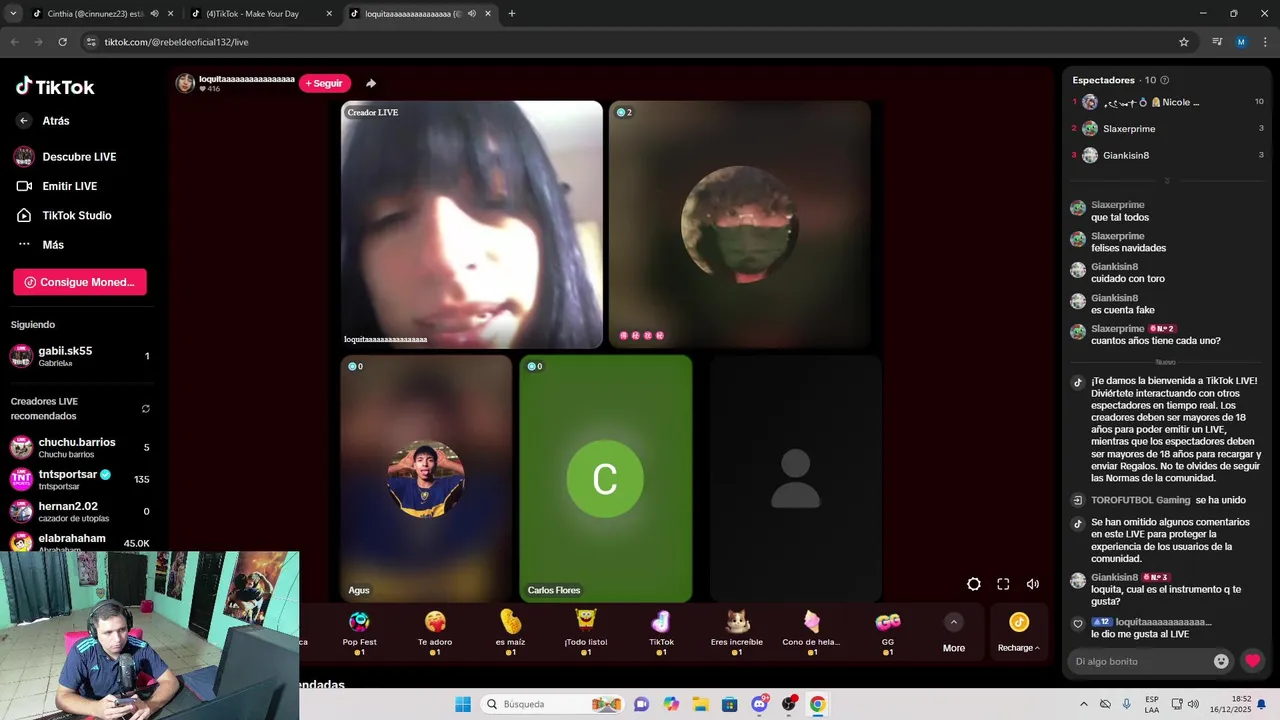This screenshot has width=1280, height=720.
Task: Open File Explorer from the taskbar
Action: point(700,704)
